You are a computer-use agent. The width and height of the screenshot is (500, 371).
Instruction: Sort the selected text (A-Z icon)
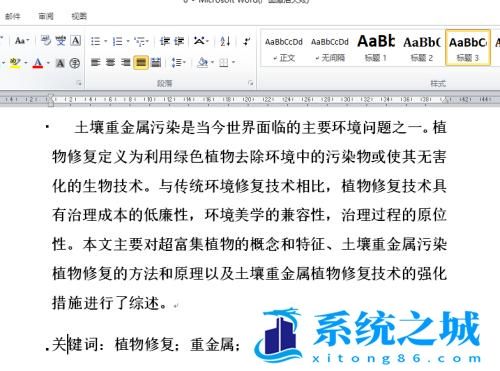[225, 41]
